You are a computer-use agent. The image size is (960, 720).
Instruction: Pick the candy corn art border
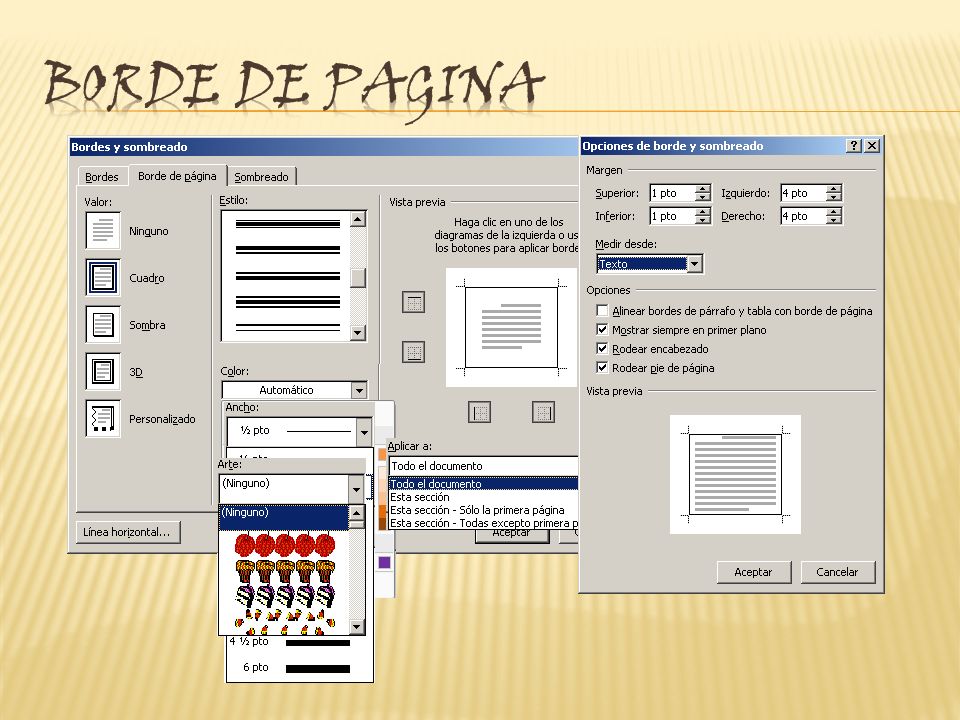285,620
